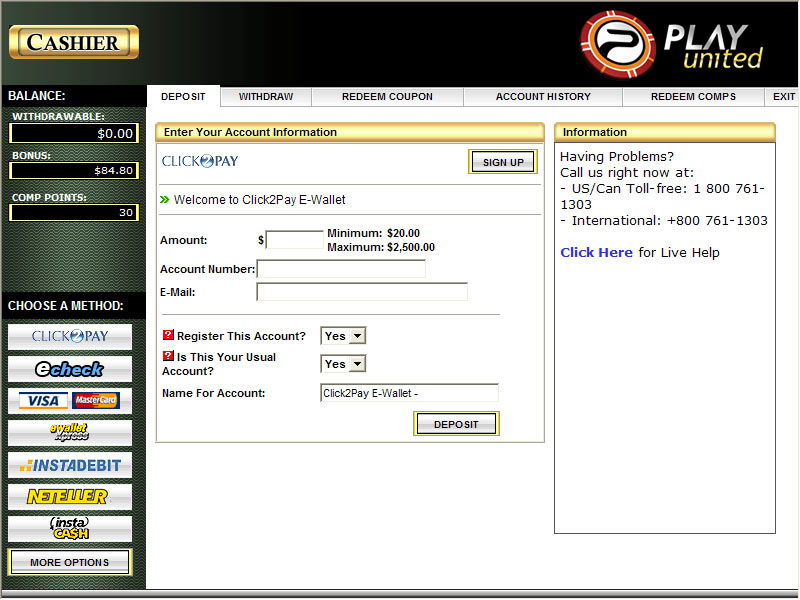The image size is (800, 600).
Task: Go to the Redeem Comps tab
Action: tap(693, 97)
